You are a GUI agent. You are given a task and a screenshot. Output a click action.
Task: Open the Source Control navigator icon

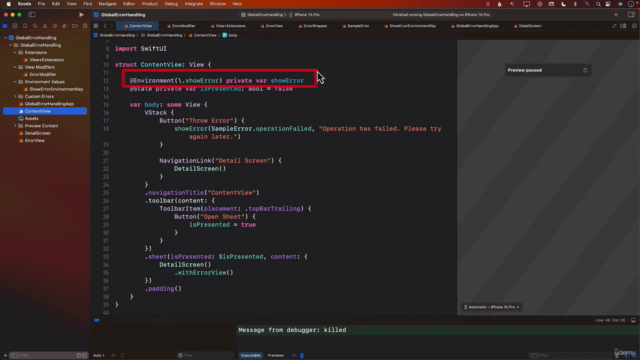coord(15,26)
